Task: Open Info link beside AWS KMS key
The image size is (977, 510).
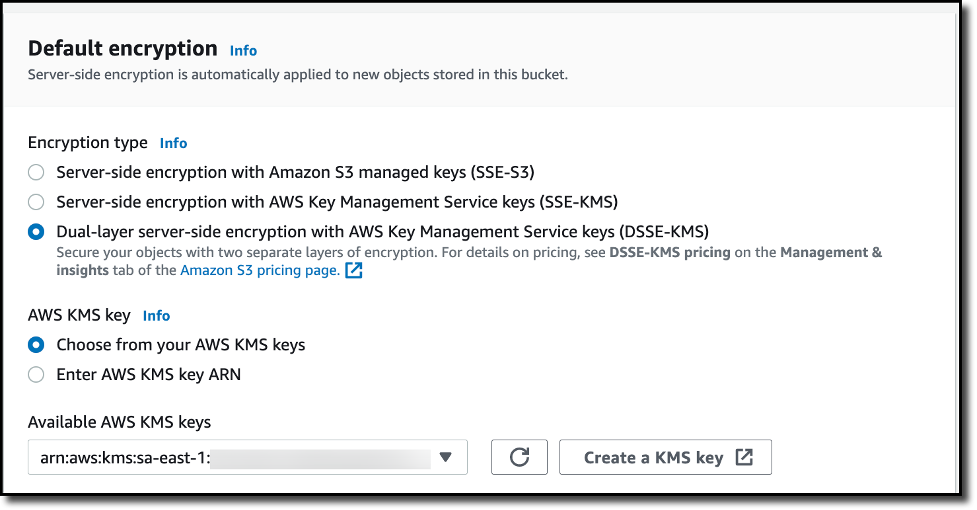Action: [156, 316]
